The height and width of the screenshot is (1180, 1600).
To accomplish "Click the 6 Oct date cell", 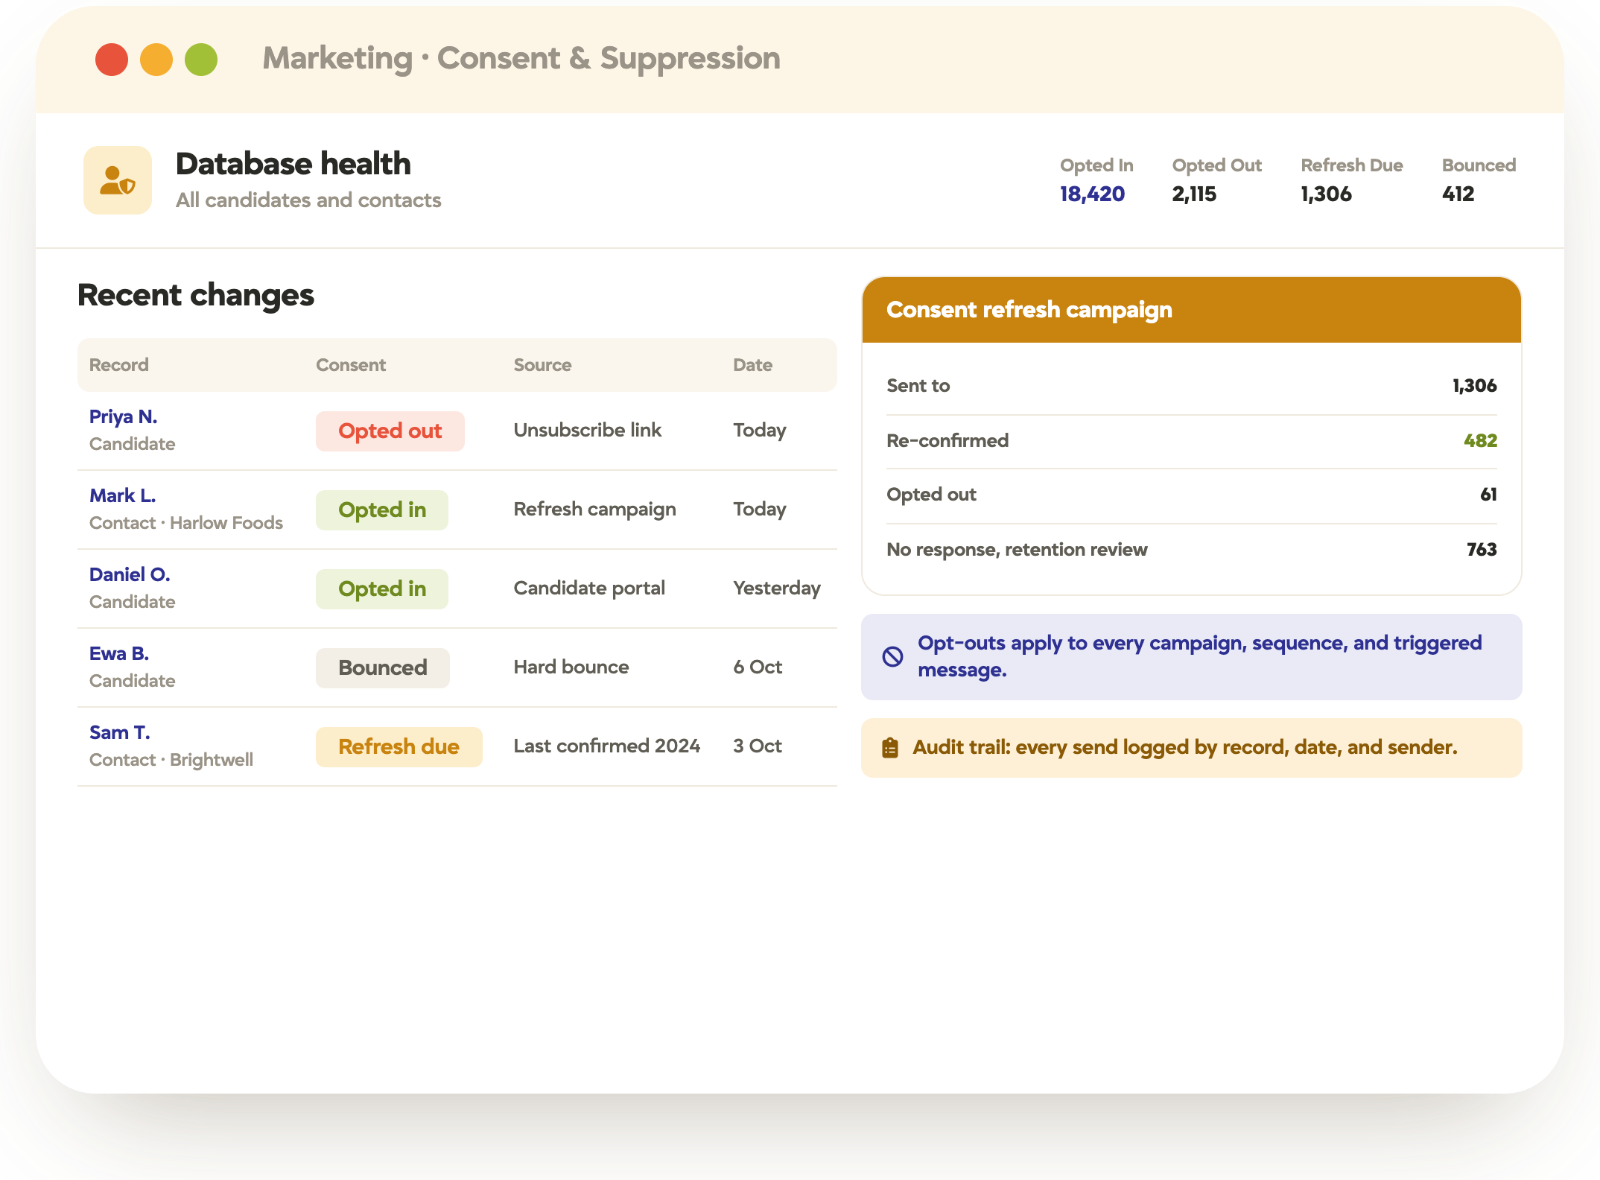I will [x=757, y=667].
